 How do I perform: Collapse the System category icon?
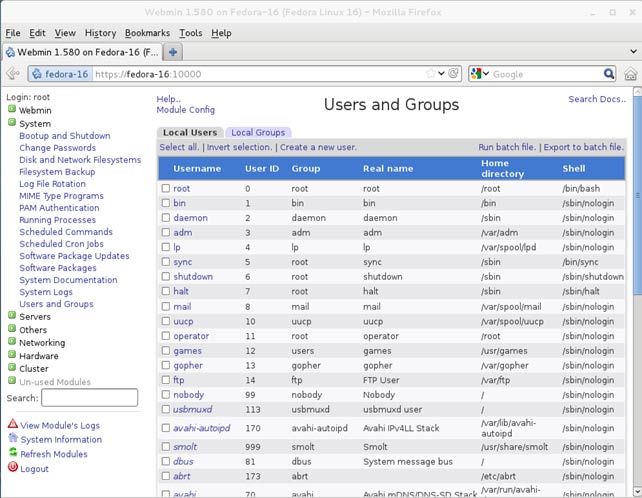click(12, 122)
